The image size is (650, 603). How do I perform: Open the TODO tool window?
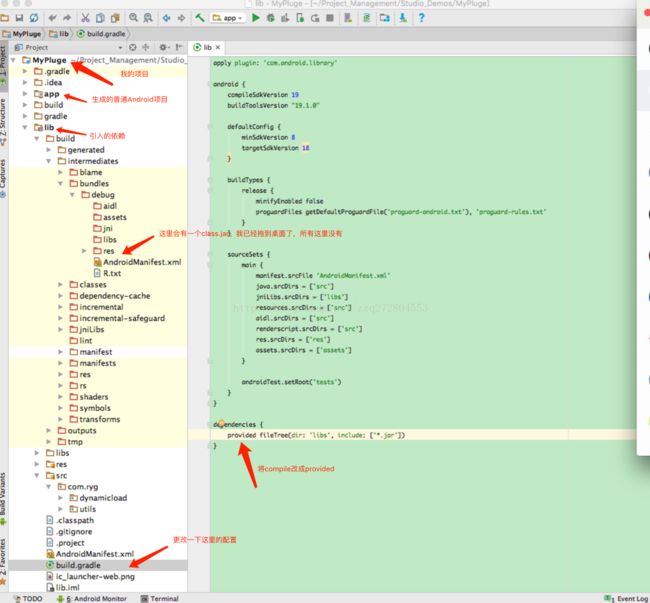[28, 598]
